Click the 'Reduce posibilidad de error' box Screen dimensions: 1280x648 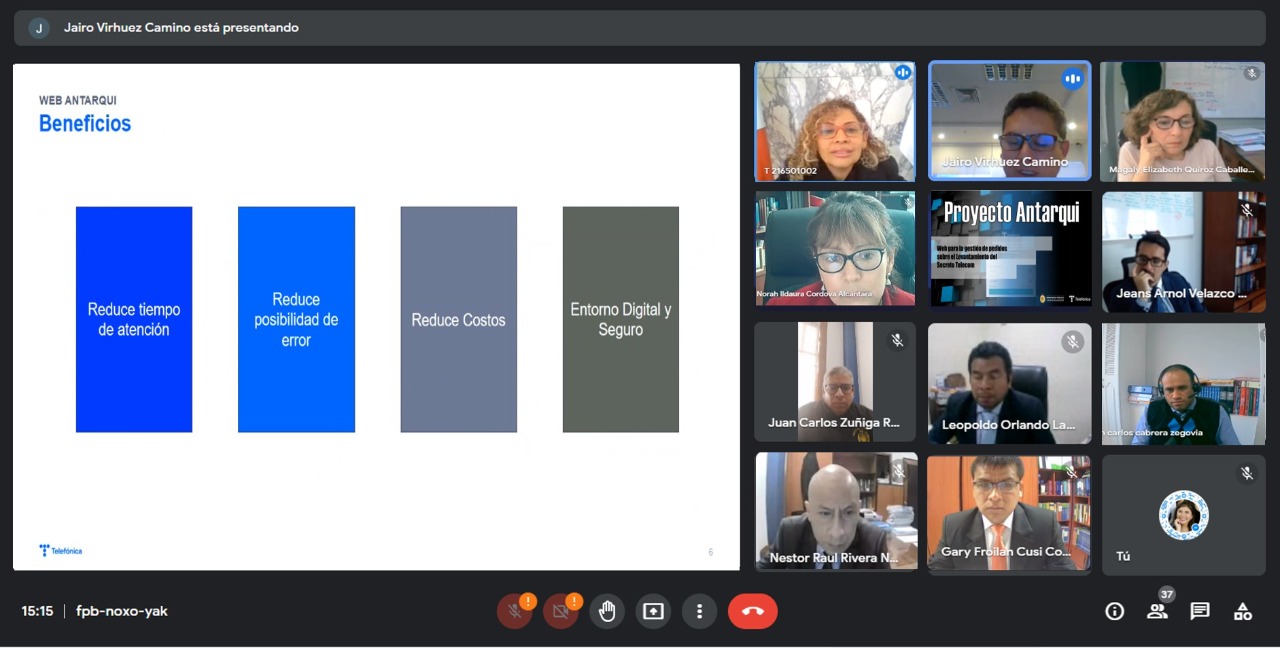coord(296,319)
